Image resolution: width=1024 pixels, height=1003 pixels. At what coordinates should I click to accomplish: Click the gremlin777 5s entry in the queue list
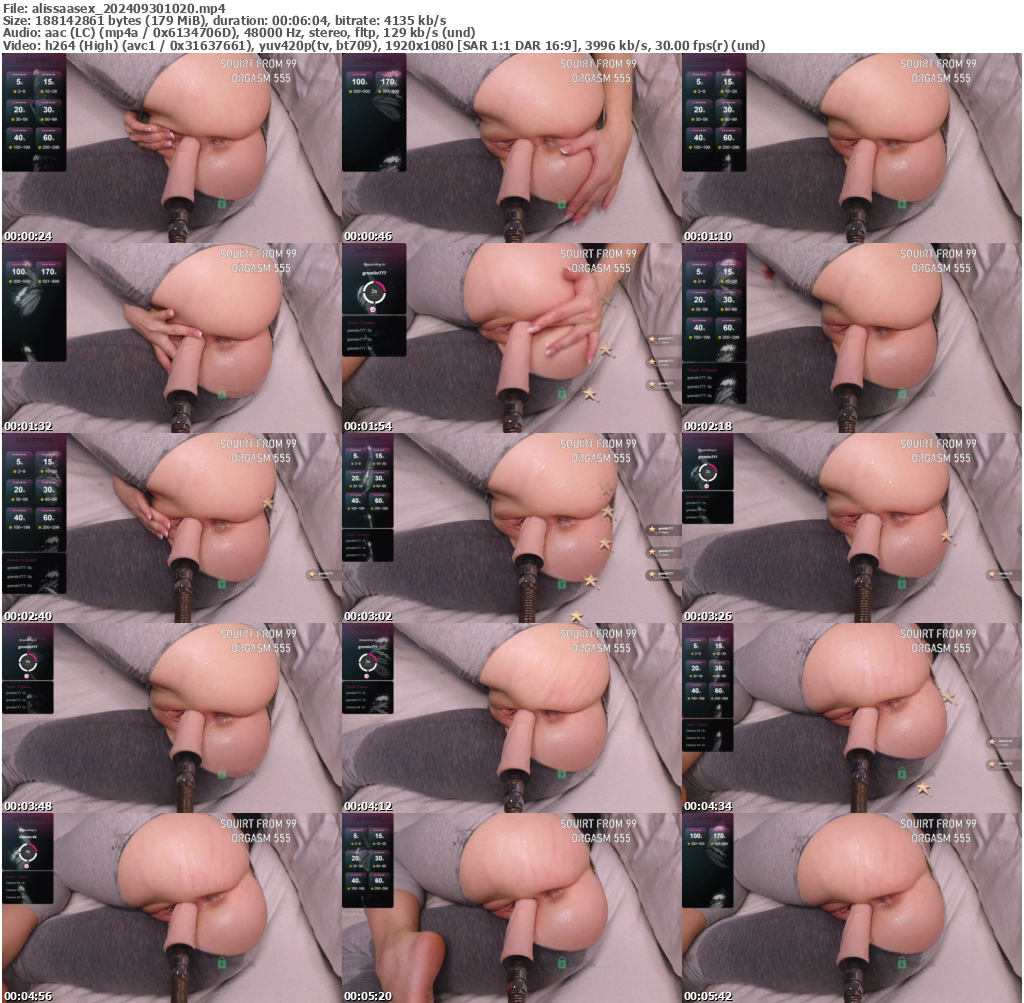tap(360, 330)
